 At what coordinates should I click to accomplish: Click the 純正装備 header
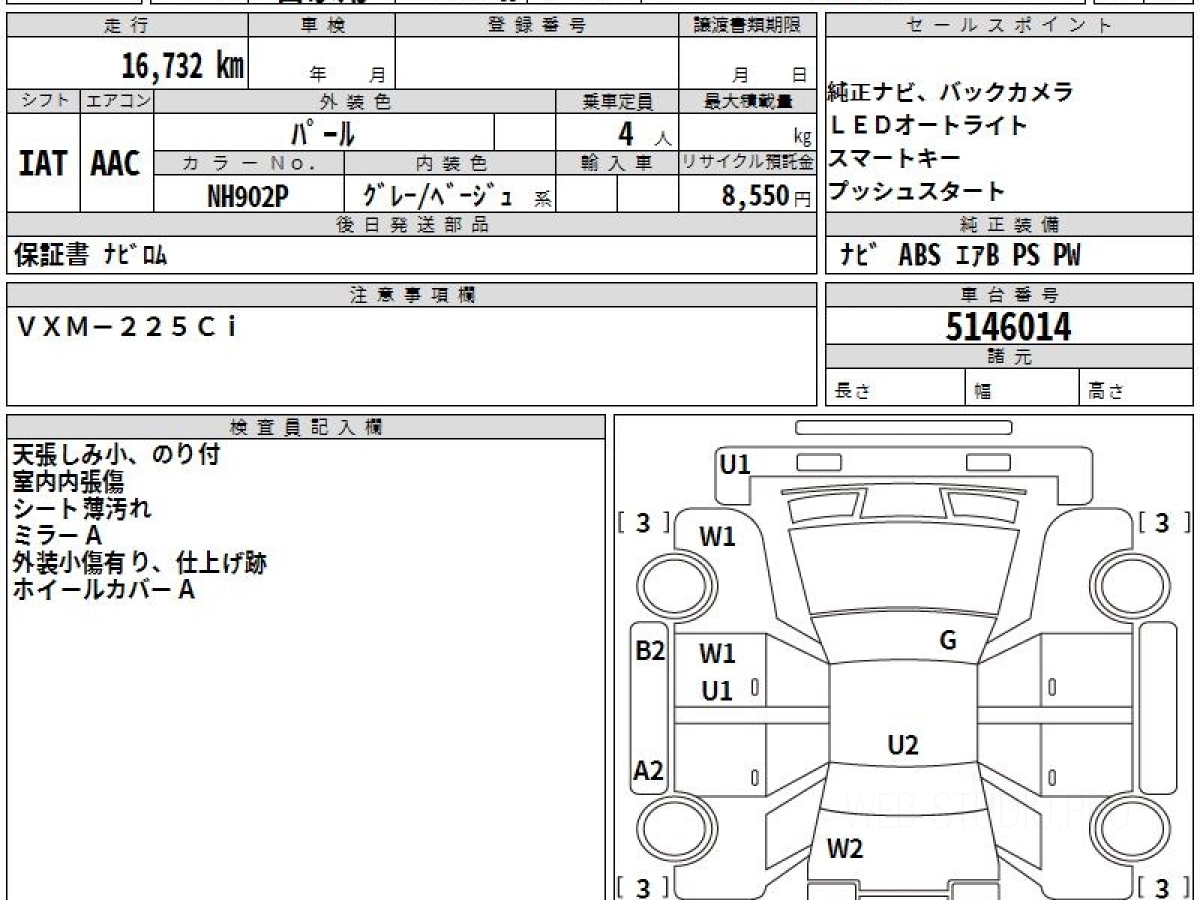click(1009, 225)
